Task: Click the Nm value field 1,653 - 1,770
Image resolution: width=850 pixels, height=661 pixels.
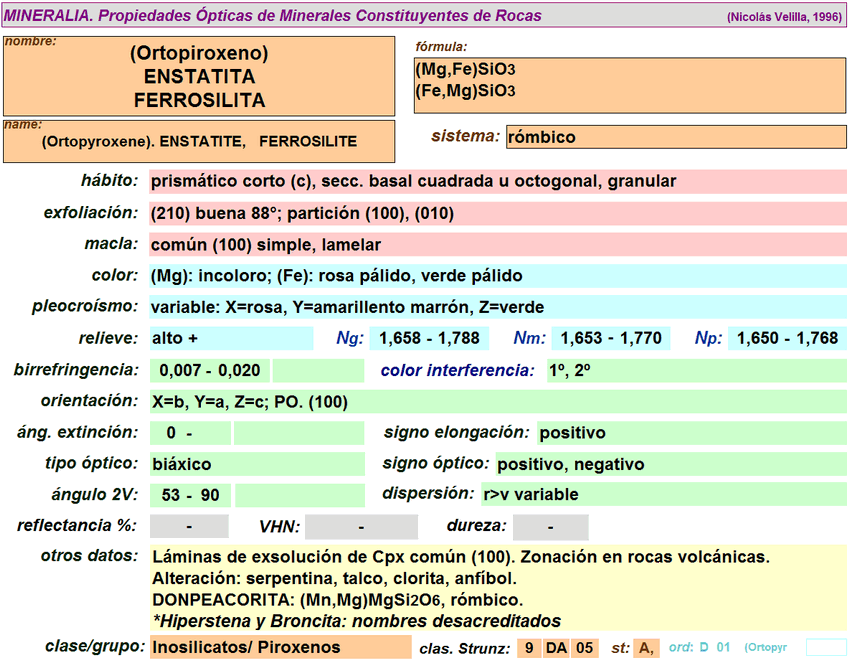Action: (x=610, y=338)
